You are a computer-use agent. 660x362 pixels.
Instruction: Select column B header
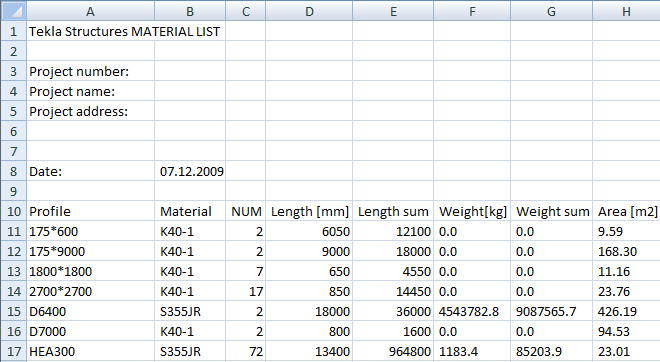pos(190,11)
